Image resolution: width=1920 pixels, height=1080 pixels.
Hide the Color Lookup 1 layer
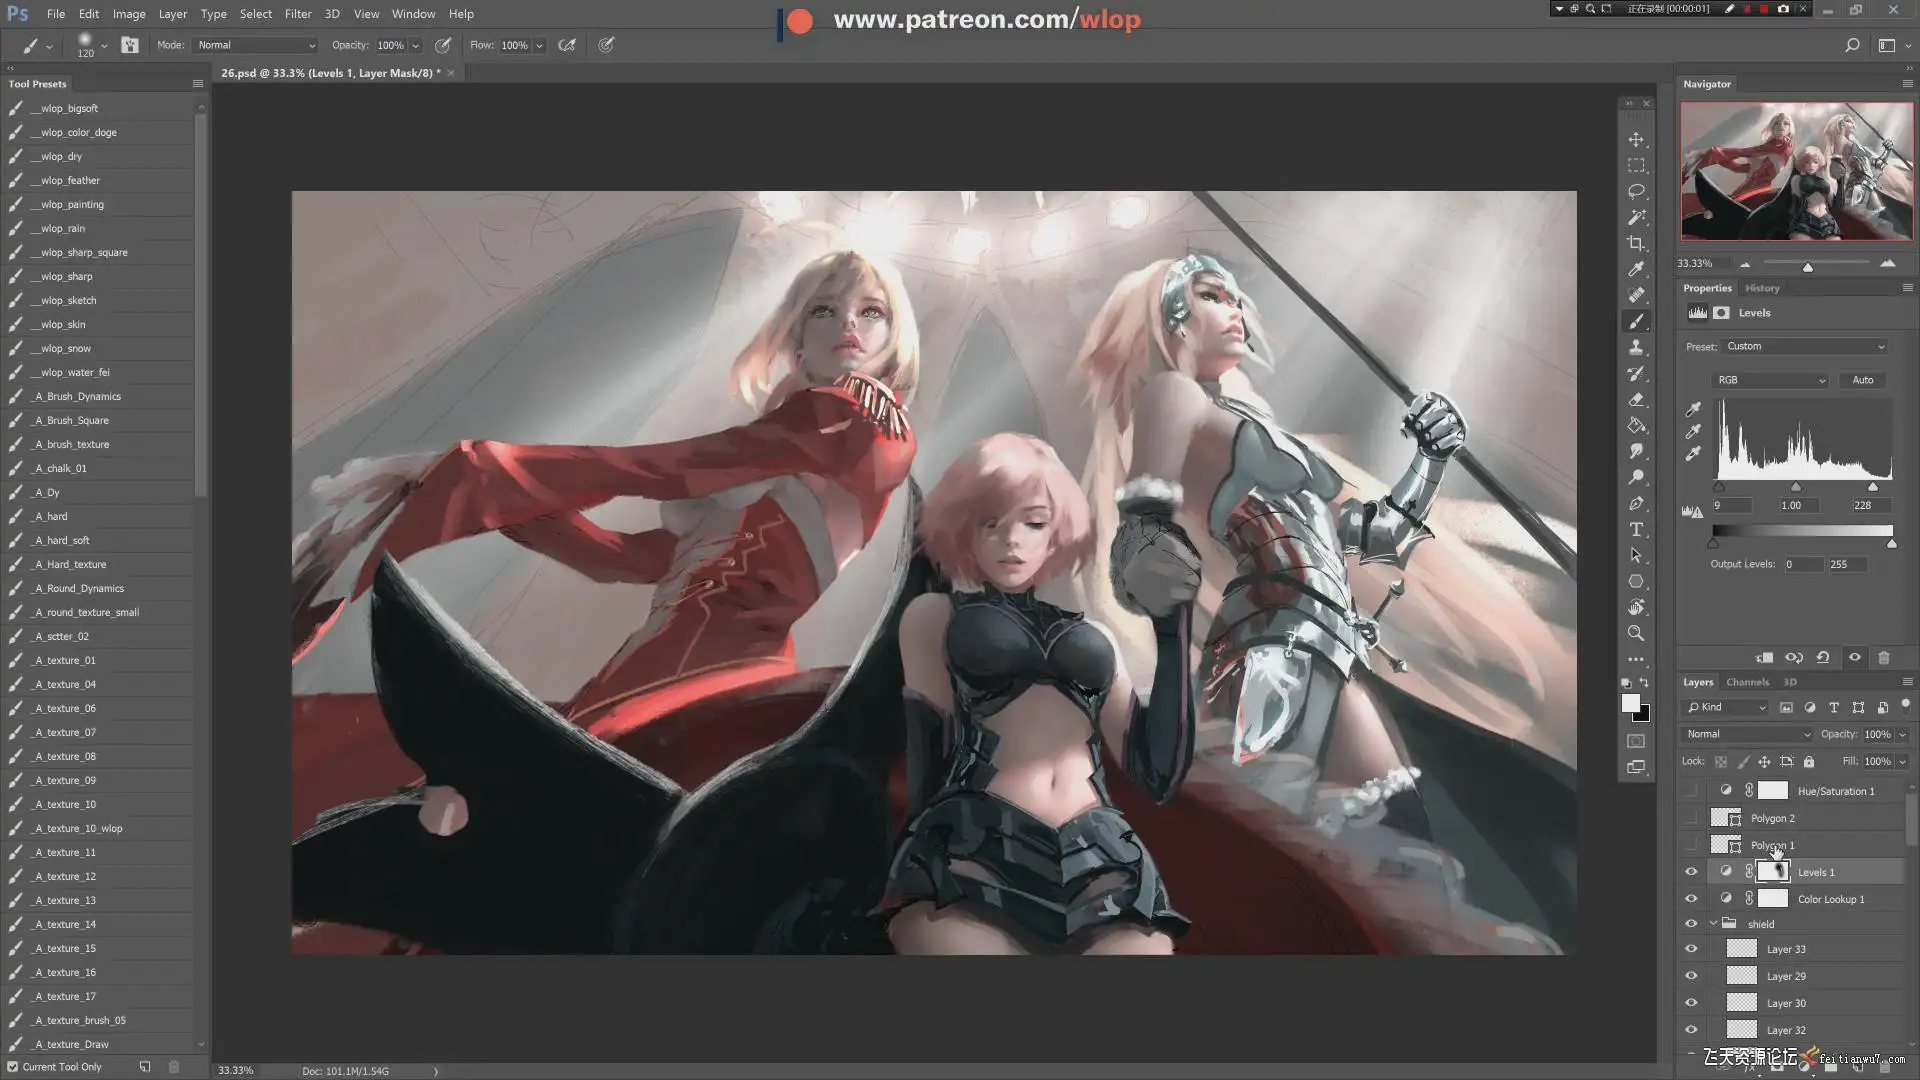tap(1691, 899)
